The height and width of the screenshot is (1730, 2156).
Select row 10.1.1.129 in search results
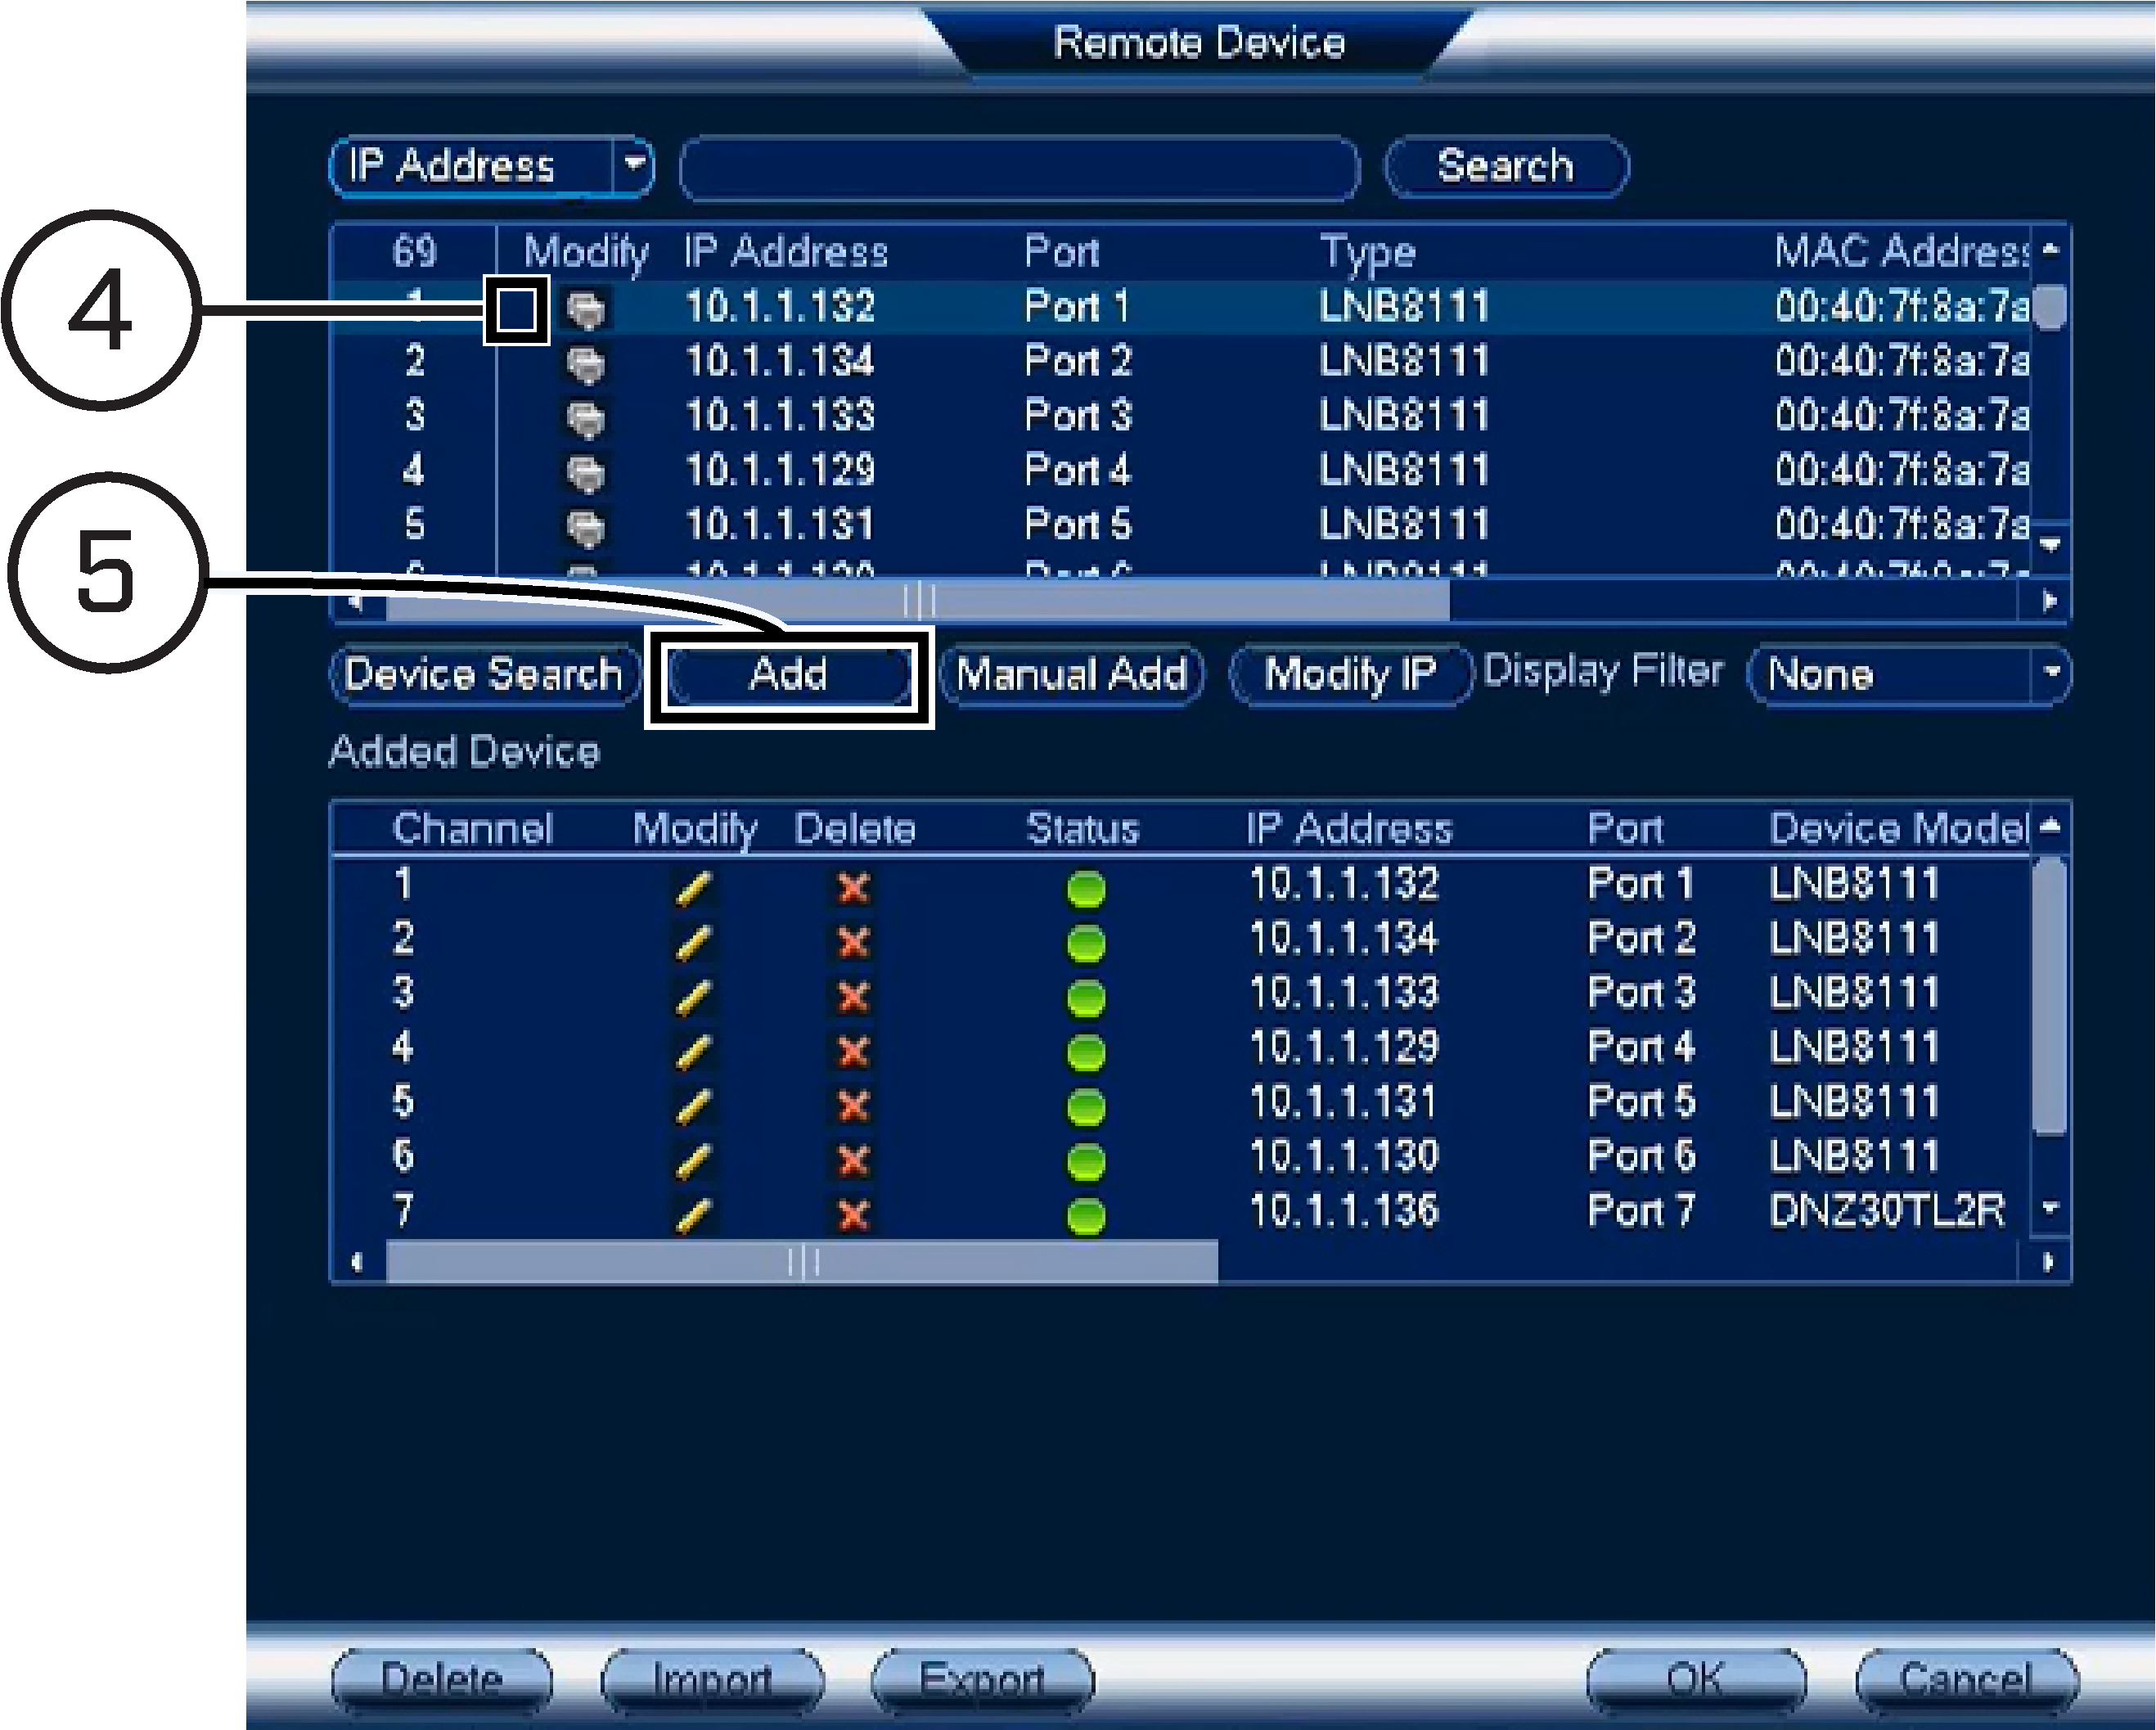pos(1182,471)
